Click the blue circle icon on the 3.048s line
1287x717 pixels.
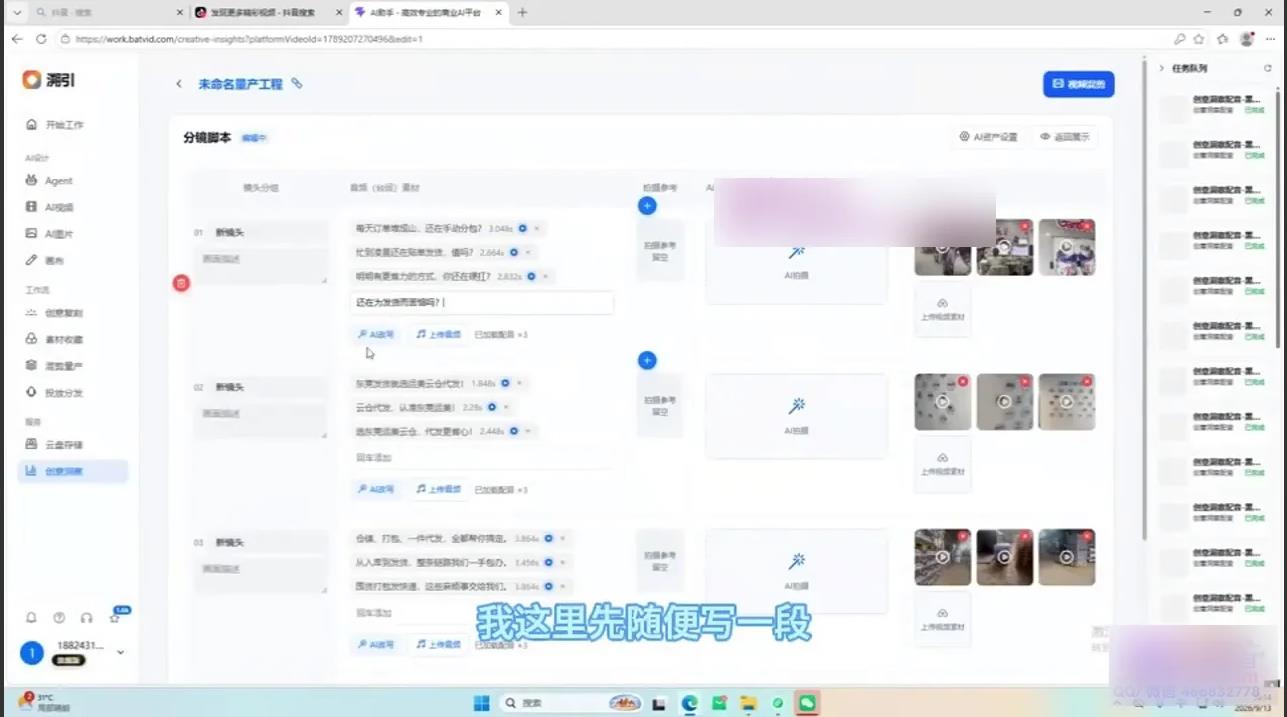click(x=521, y=229)
